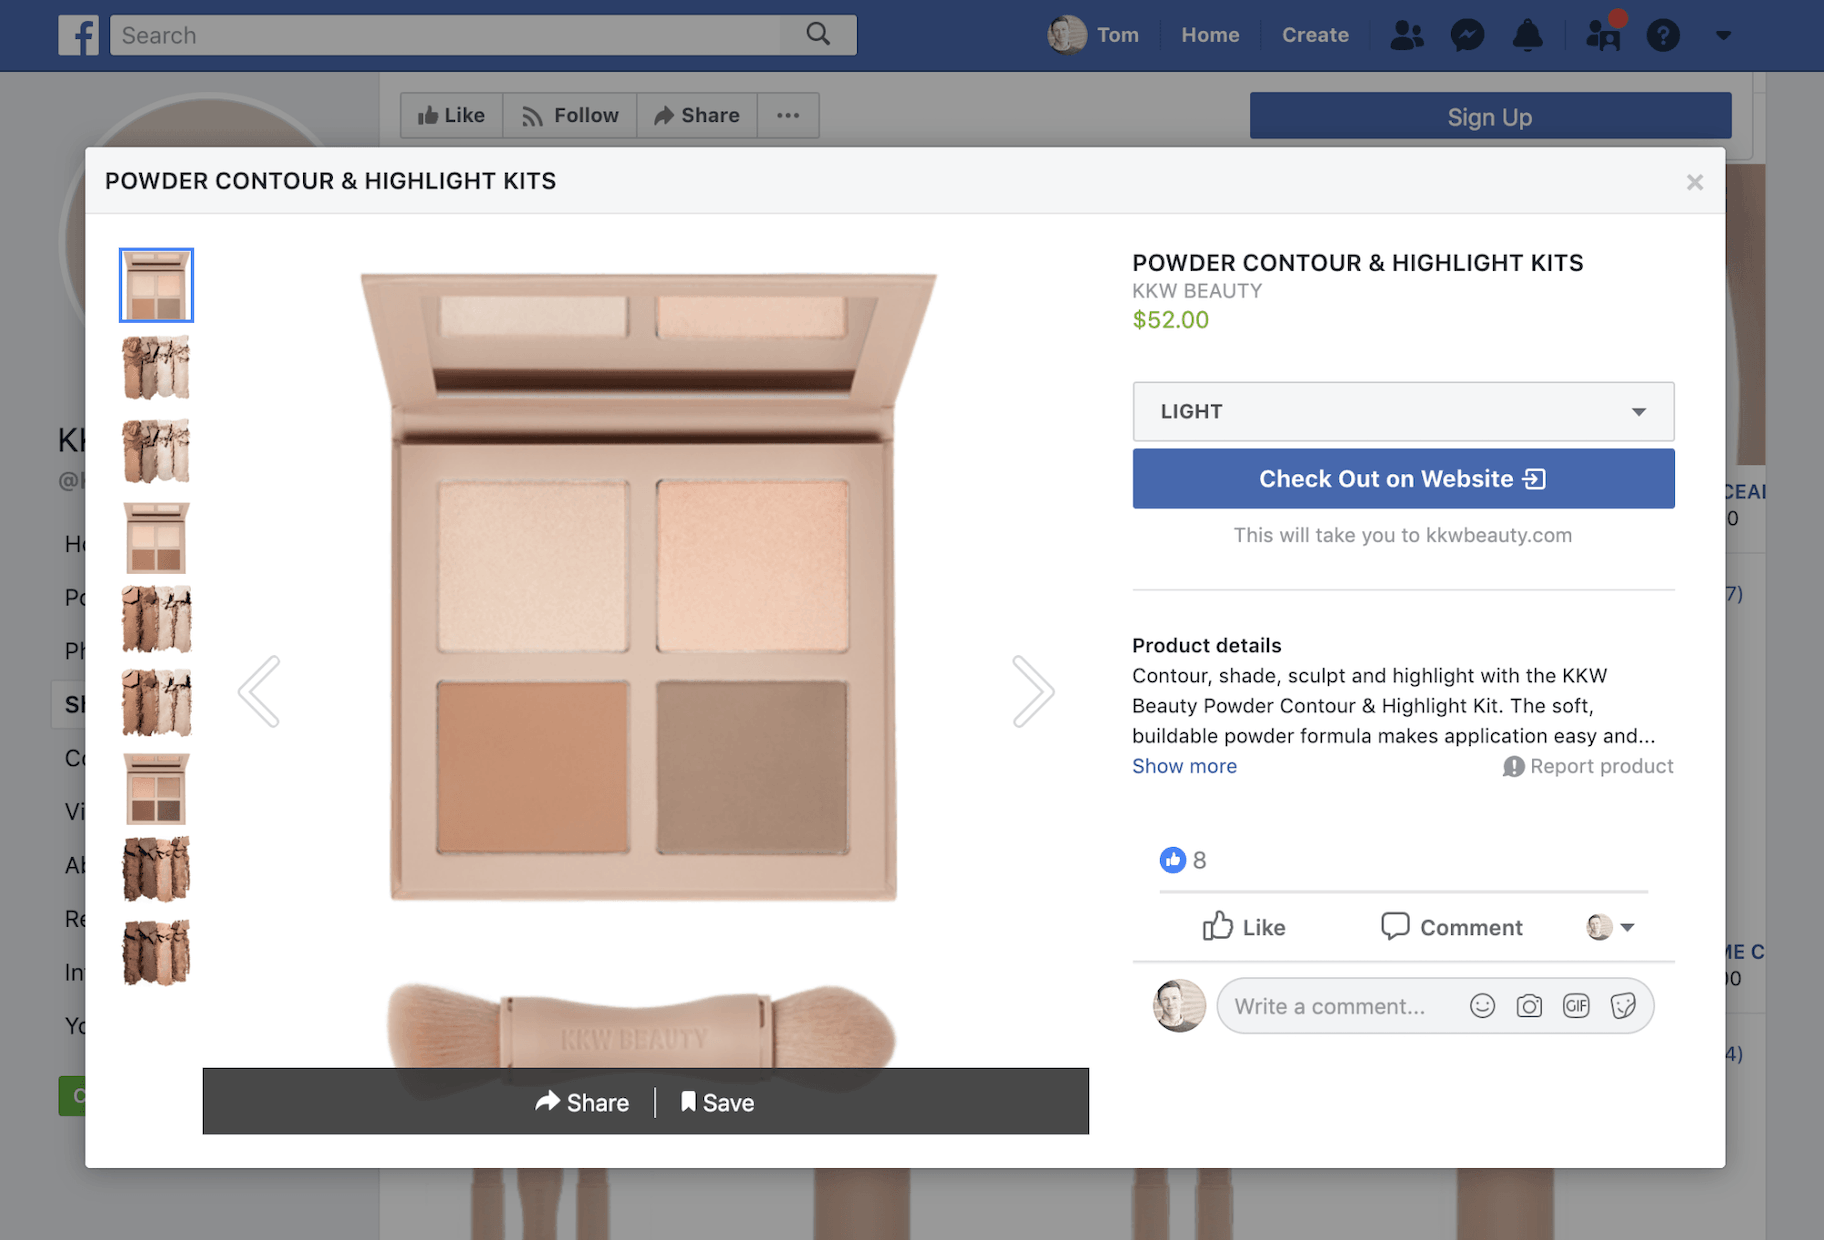Switch to the Home tab
Screen dimensions: 1824x1240
[1209, 35]
